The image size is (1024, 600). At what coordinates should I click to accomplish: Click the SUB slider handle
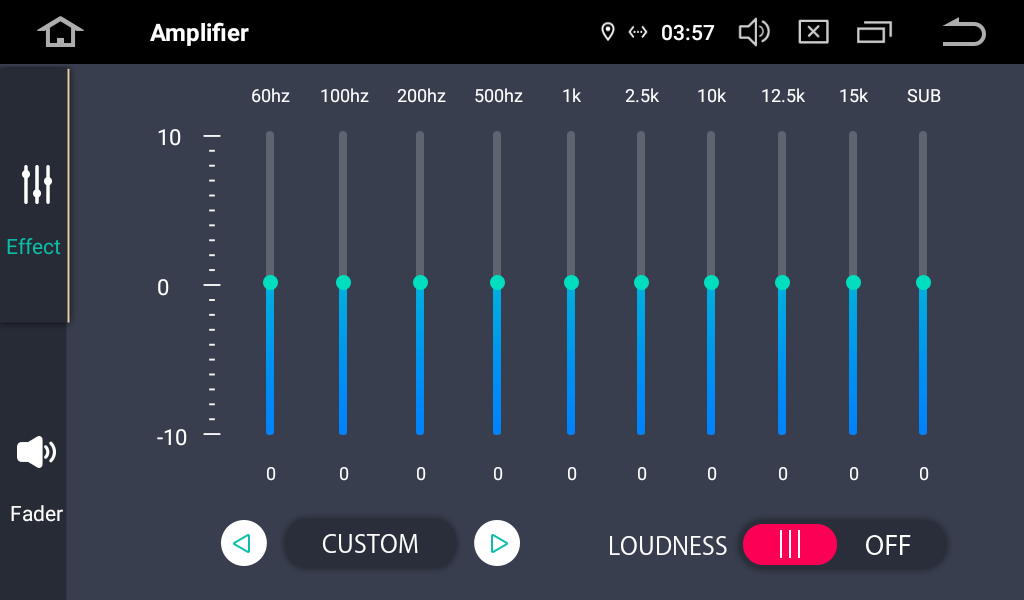(923, 283)
